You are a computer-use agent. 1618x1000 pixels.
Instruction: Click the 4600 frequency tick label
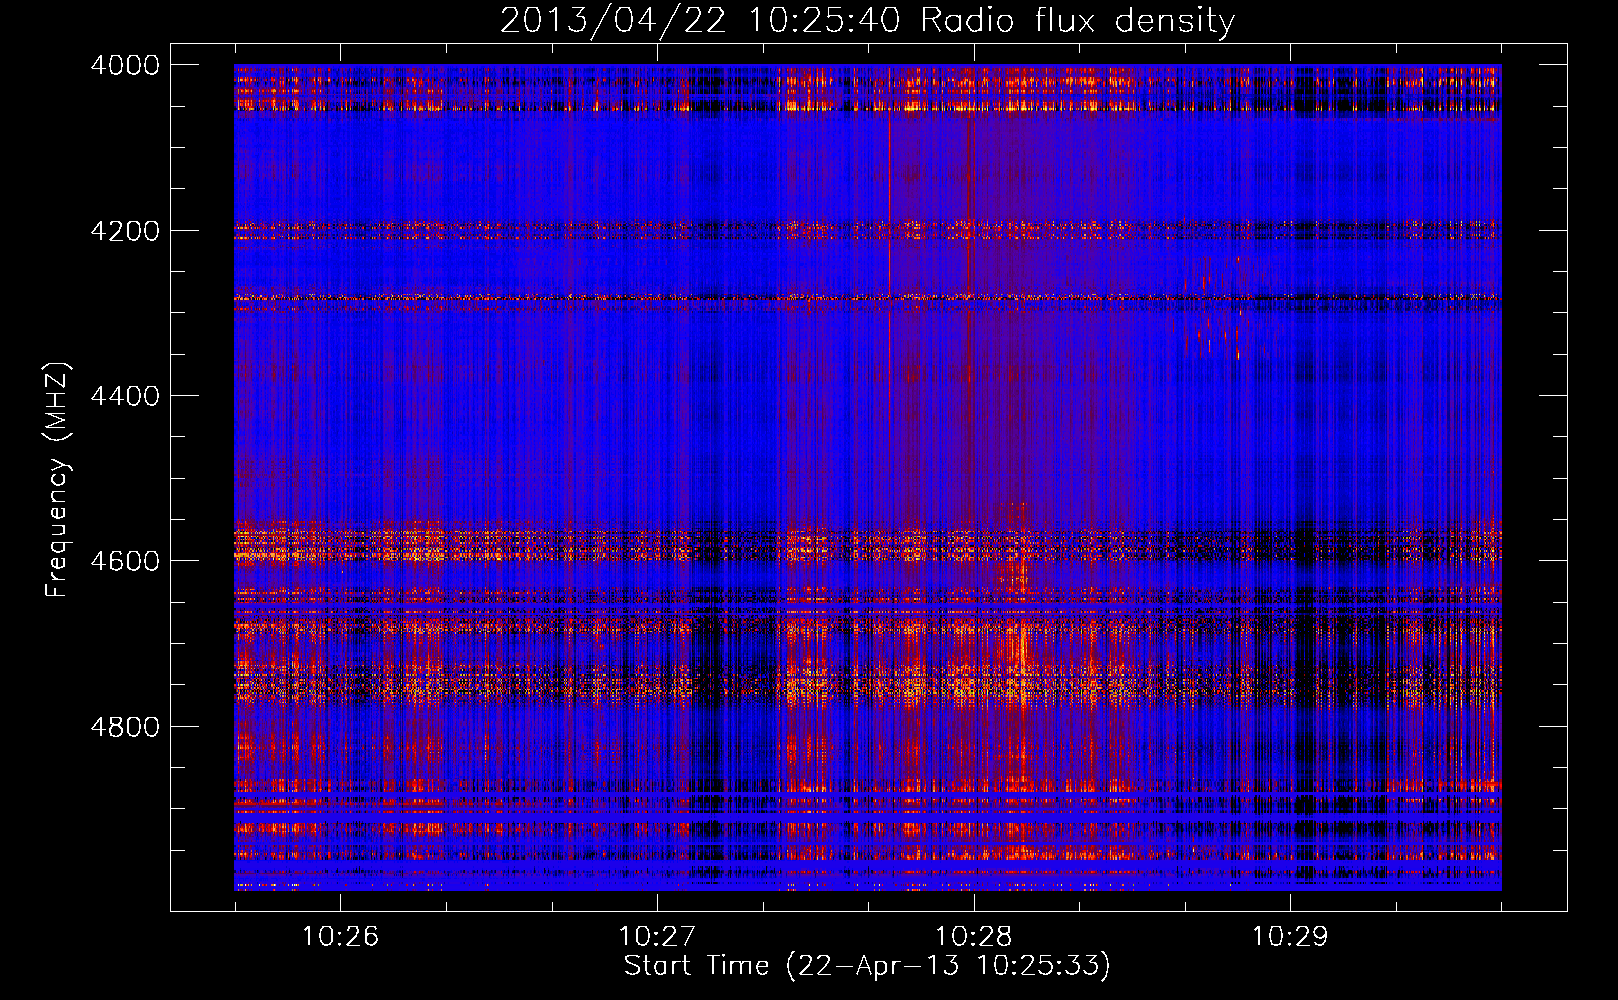click(125, 561)
